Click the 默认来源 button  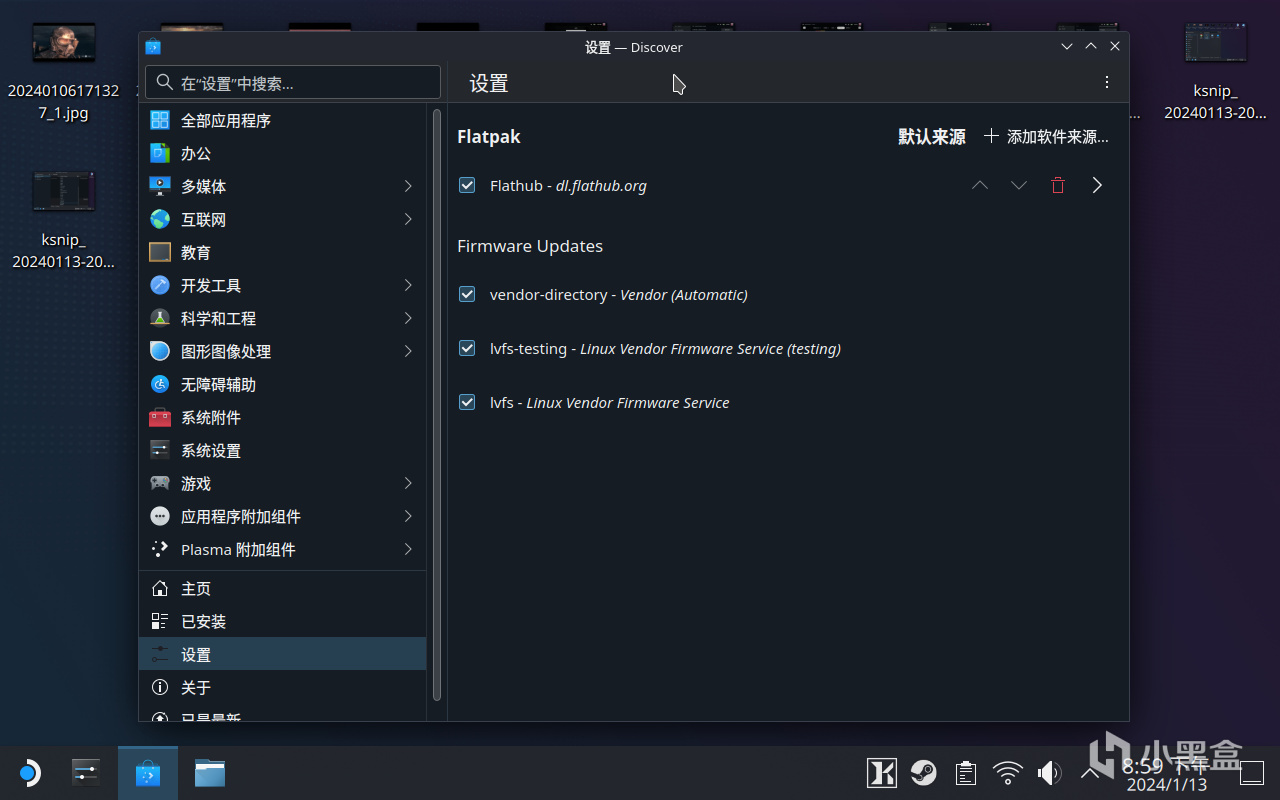click(932, 136)
